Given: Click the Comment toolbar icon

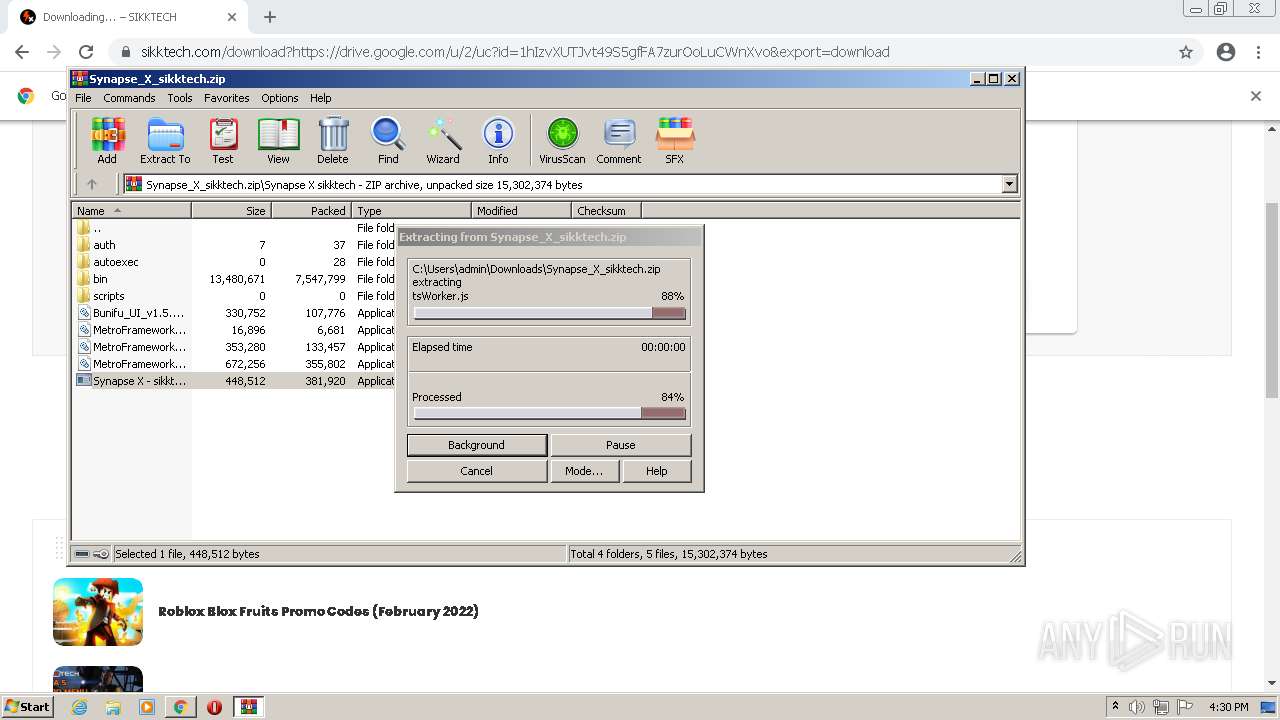Looking at the screenshot, I should coord(619,141).
